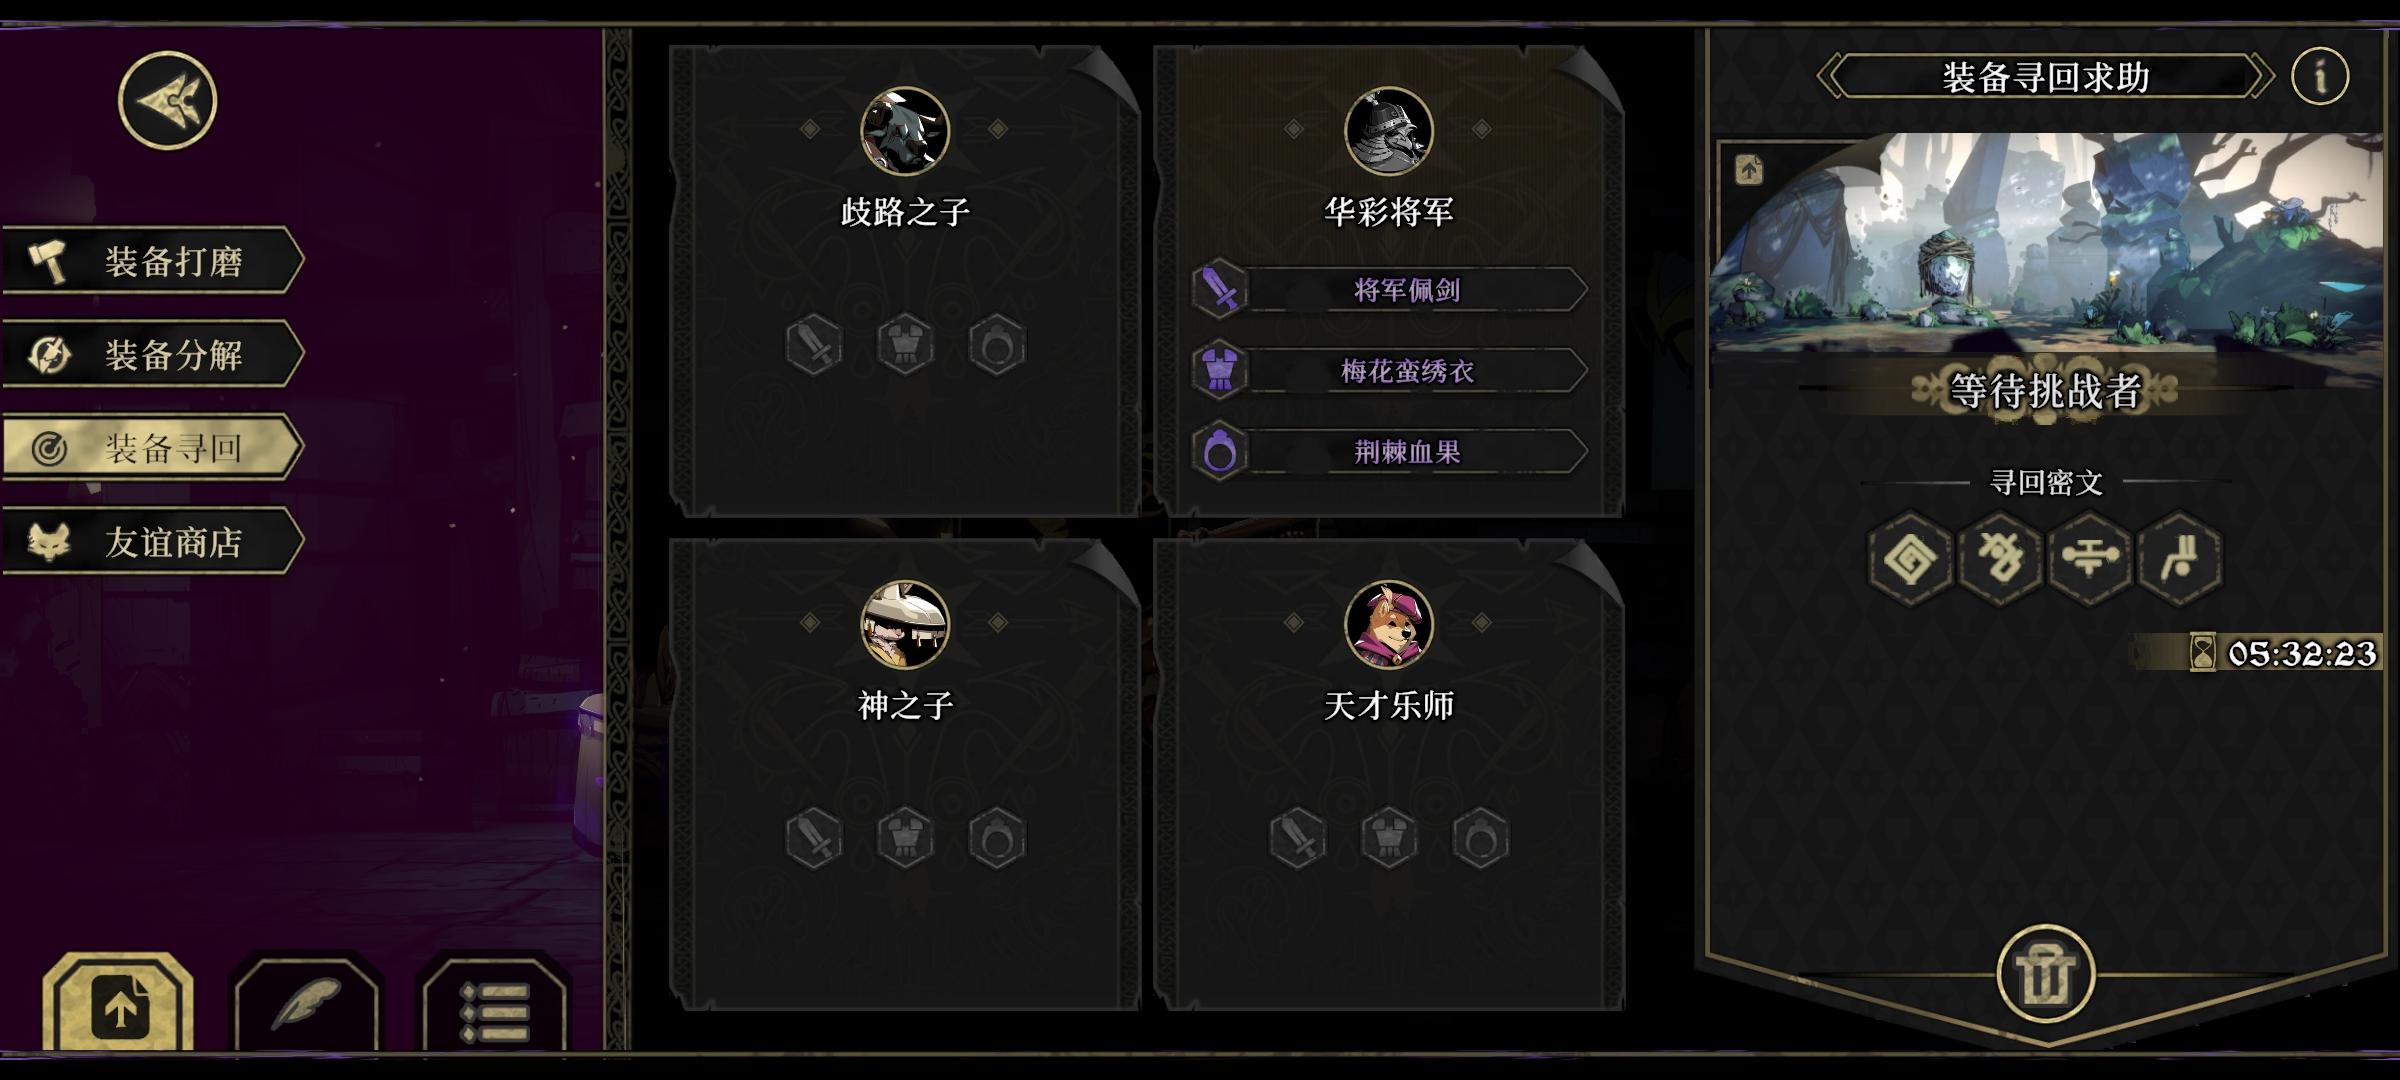The height and width of the screenshot is (1080, 2400).
Task: Open the 友谊商店 menu entry
Action: pos(152,541)
